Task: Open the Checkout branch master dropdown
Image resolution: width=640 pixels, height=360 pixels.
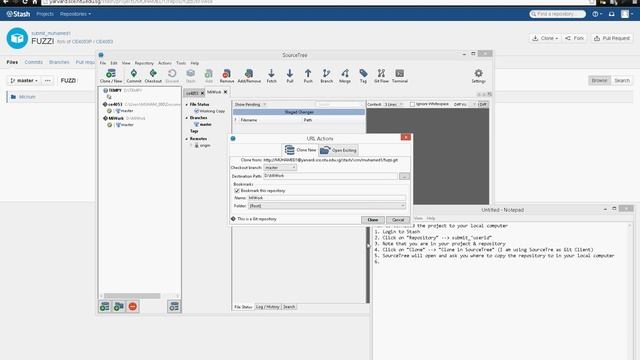Action: point(280,168)
